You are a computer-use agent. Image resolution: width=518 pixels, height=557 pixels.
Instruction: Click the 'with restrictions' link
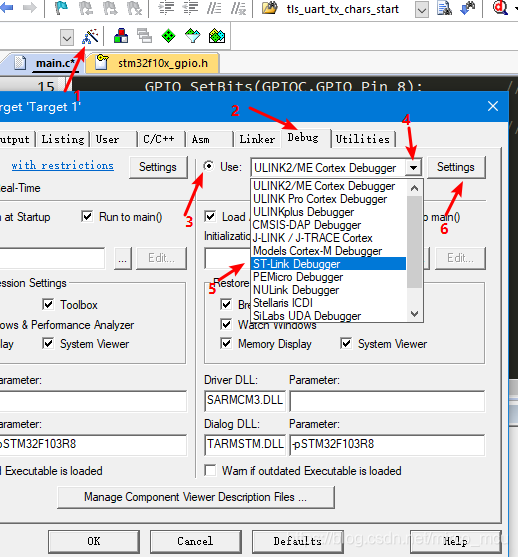(63, 166)
